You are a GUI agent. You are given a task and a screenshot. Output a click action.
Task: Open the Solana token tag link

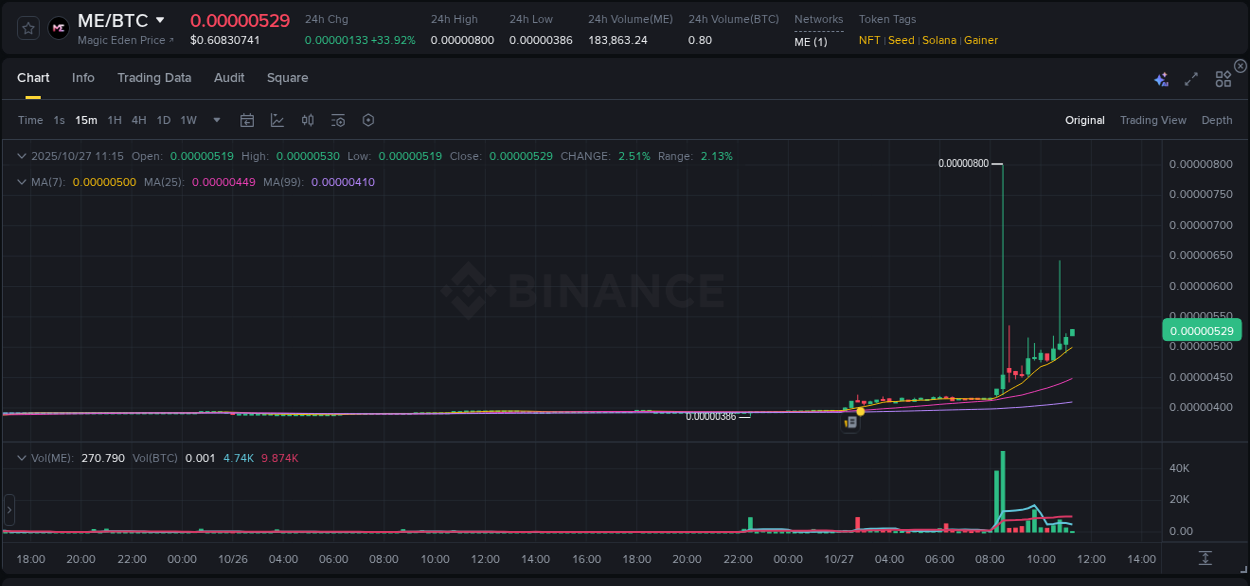click(939, 40)
